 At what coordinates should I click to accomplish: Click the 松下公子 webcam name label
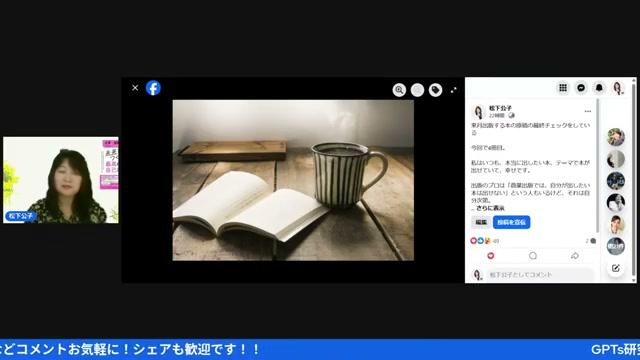(20, 216)
